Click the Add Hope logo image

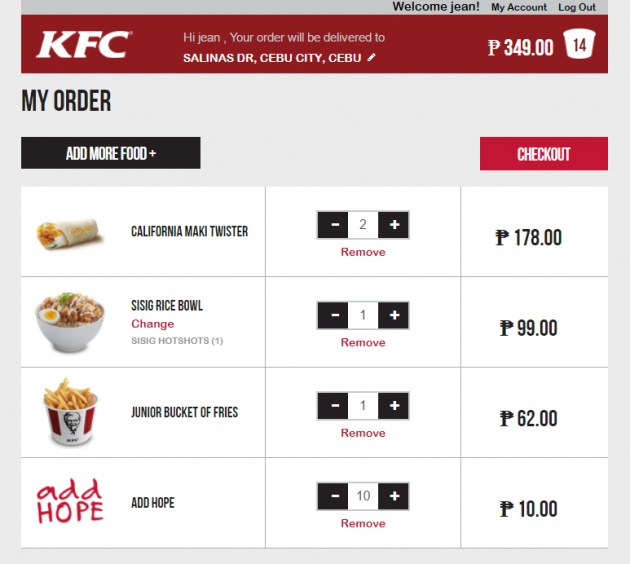[x=70, y=501]
